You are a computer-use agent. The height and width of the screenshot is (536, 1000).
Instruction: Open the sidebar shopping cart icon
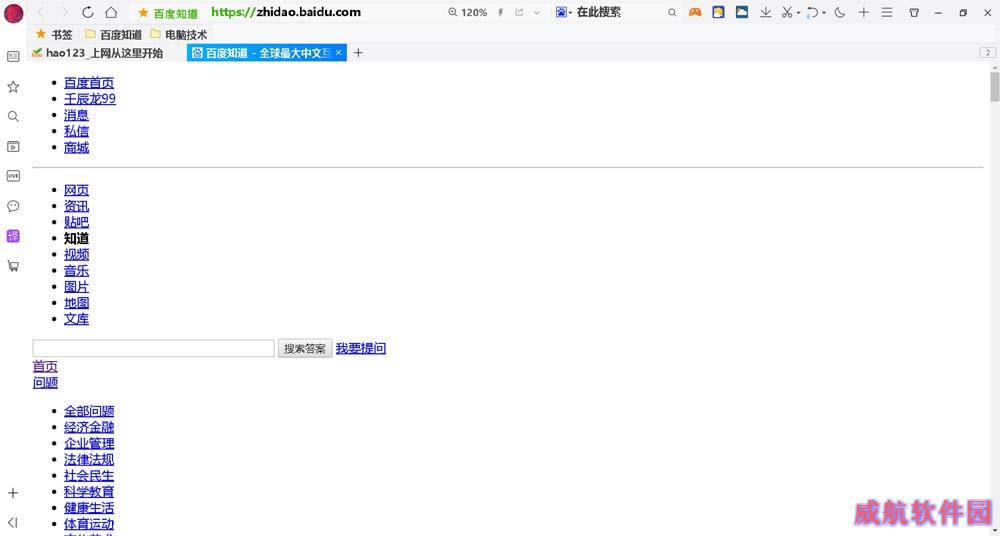13,266
